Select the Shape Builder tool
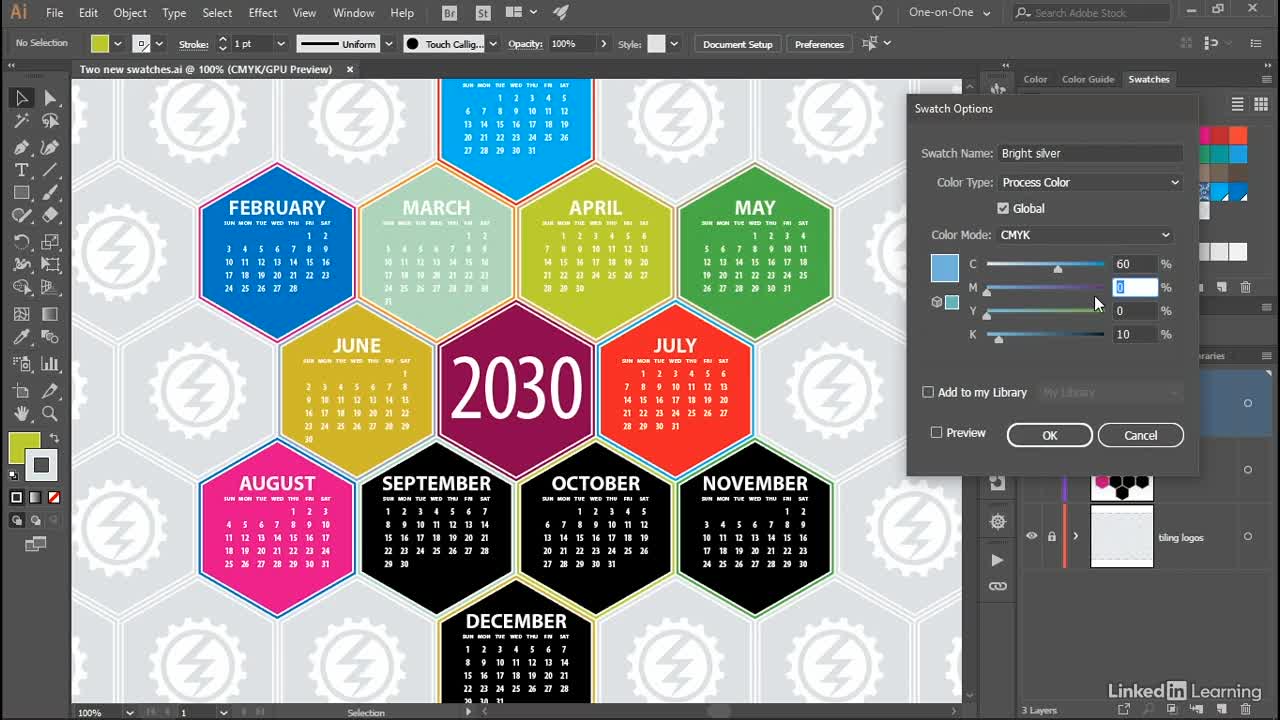The width and height of the screenshot is (1280, 720). click(21, 290)
